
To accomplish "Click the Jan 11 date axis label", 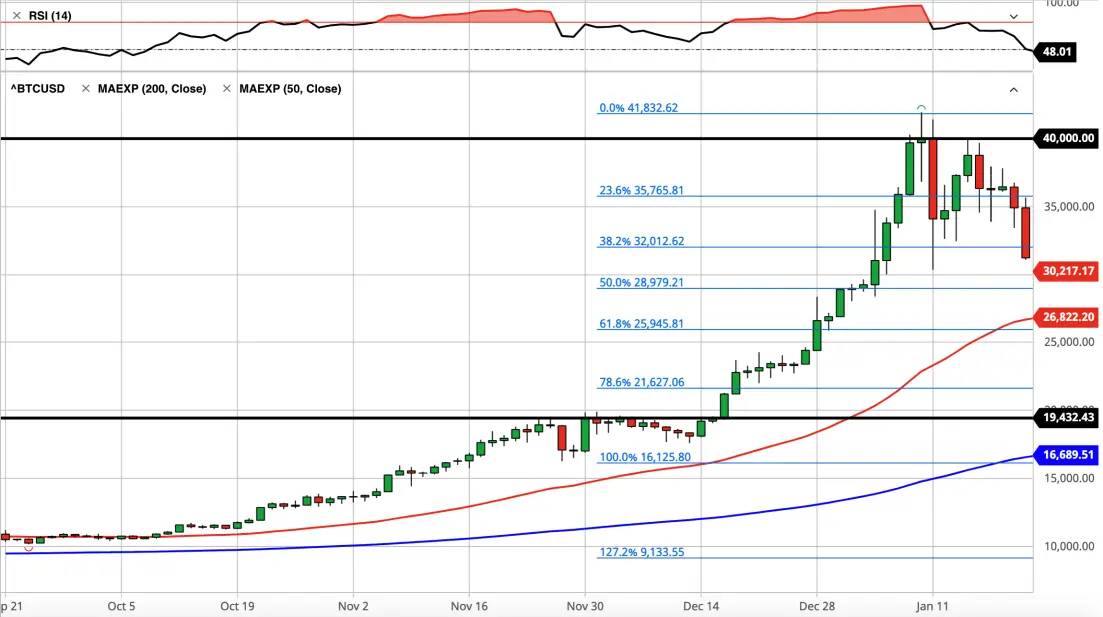I will (x=933, y=606).
